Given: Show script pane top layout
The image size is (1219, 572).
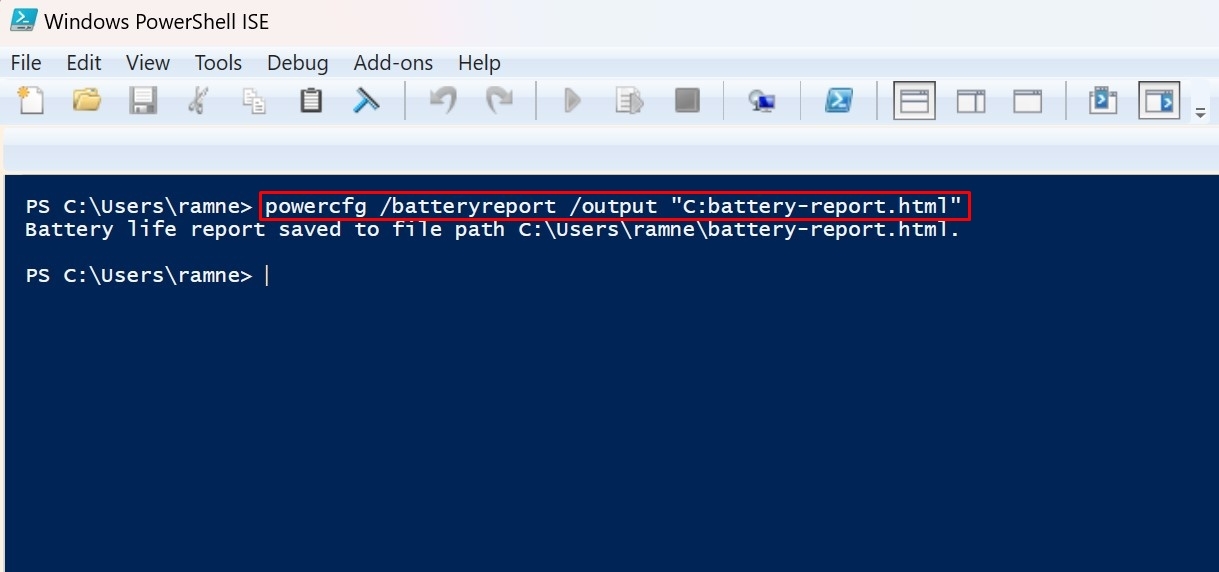Looking at the screenshot, I should (x=914, y=100).
